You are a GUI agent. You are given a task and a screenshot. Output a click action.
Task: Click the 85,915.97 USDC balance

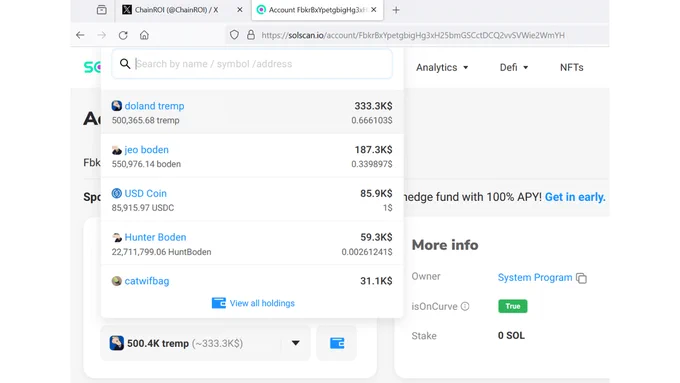(x=143, y=208)
